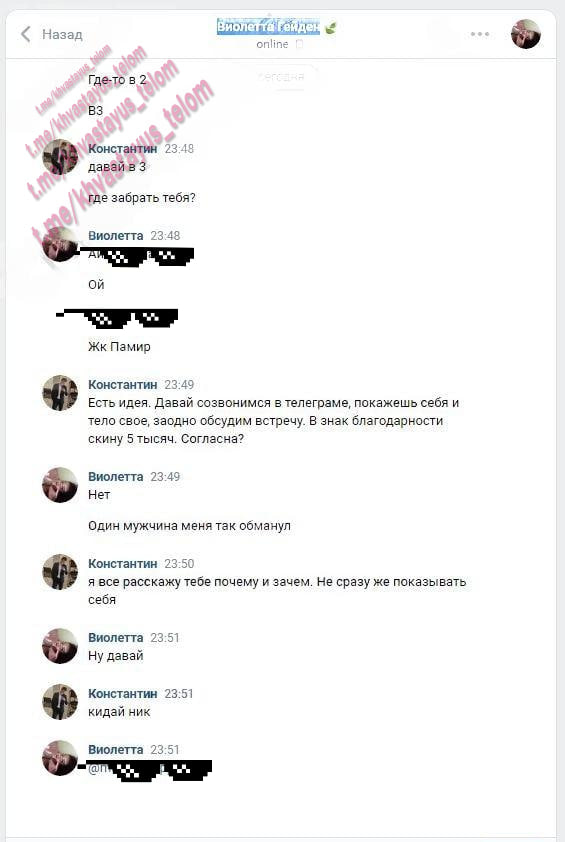Screen dimensions: 565x842
Task: Open Виолетта's name link at 23:49
Action: coord(115,476)
